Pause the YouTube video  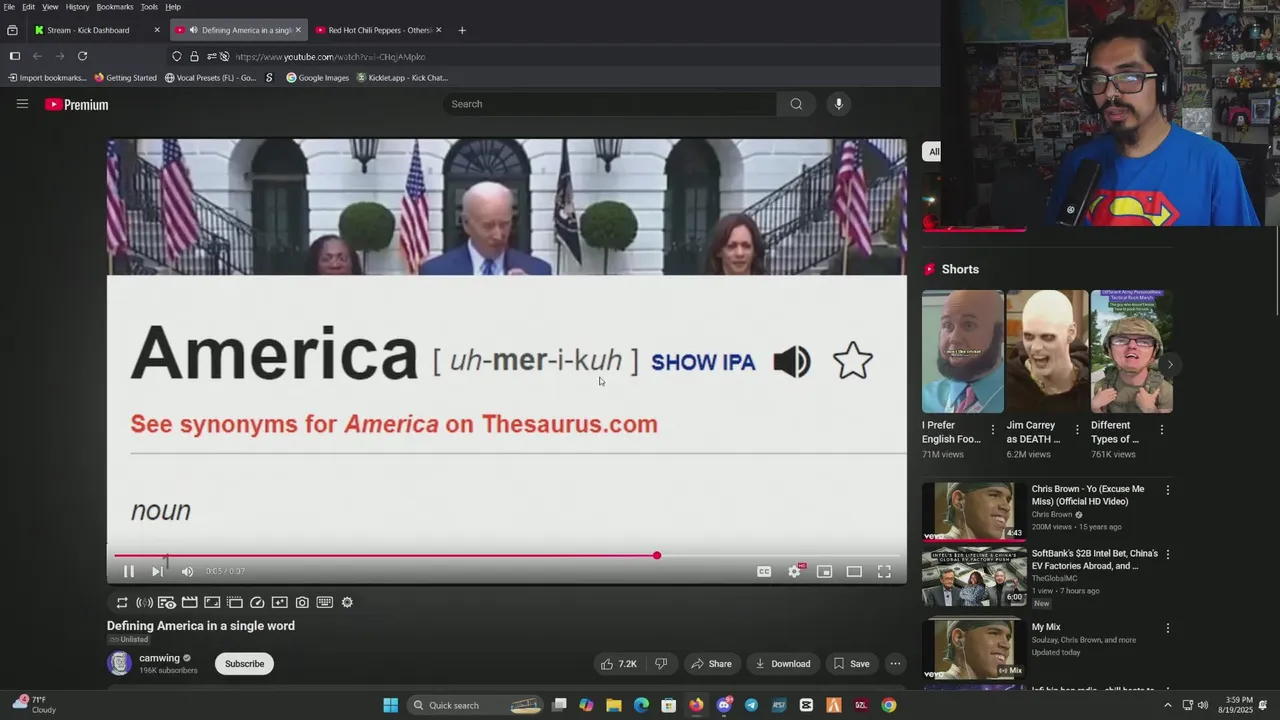(x=129, y=571)
